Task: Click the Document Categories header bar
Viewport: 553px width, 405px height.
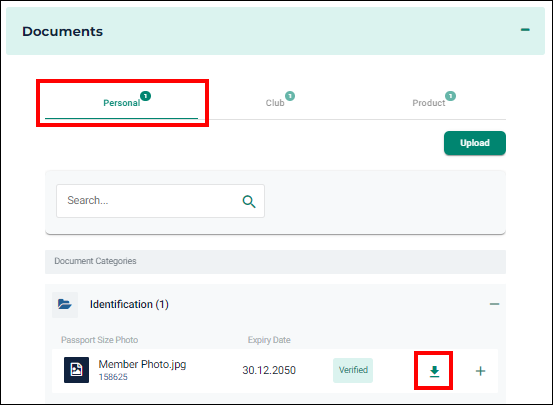Action: click(x=275, y=262)
